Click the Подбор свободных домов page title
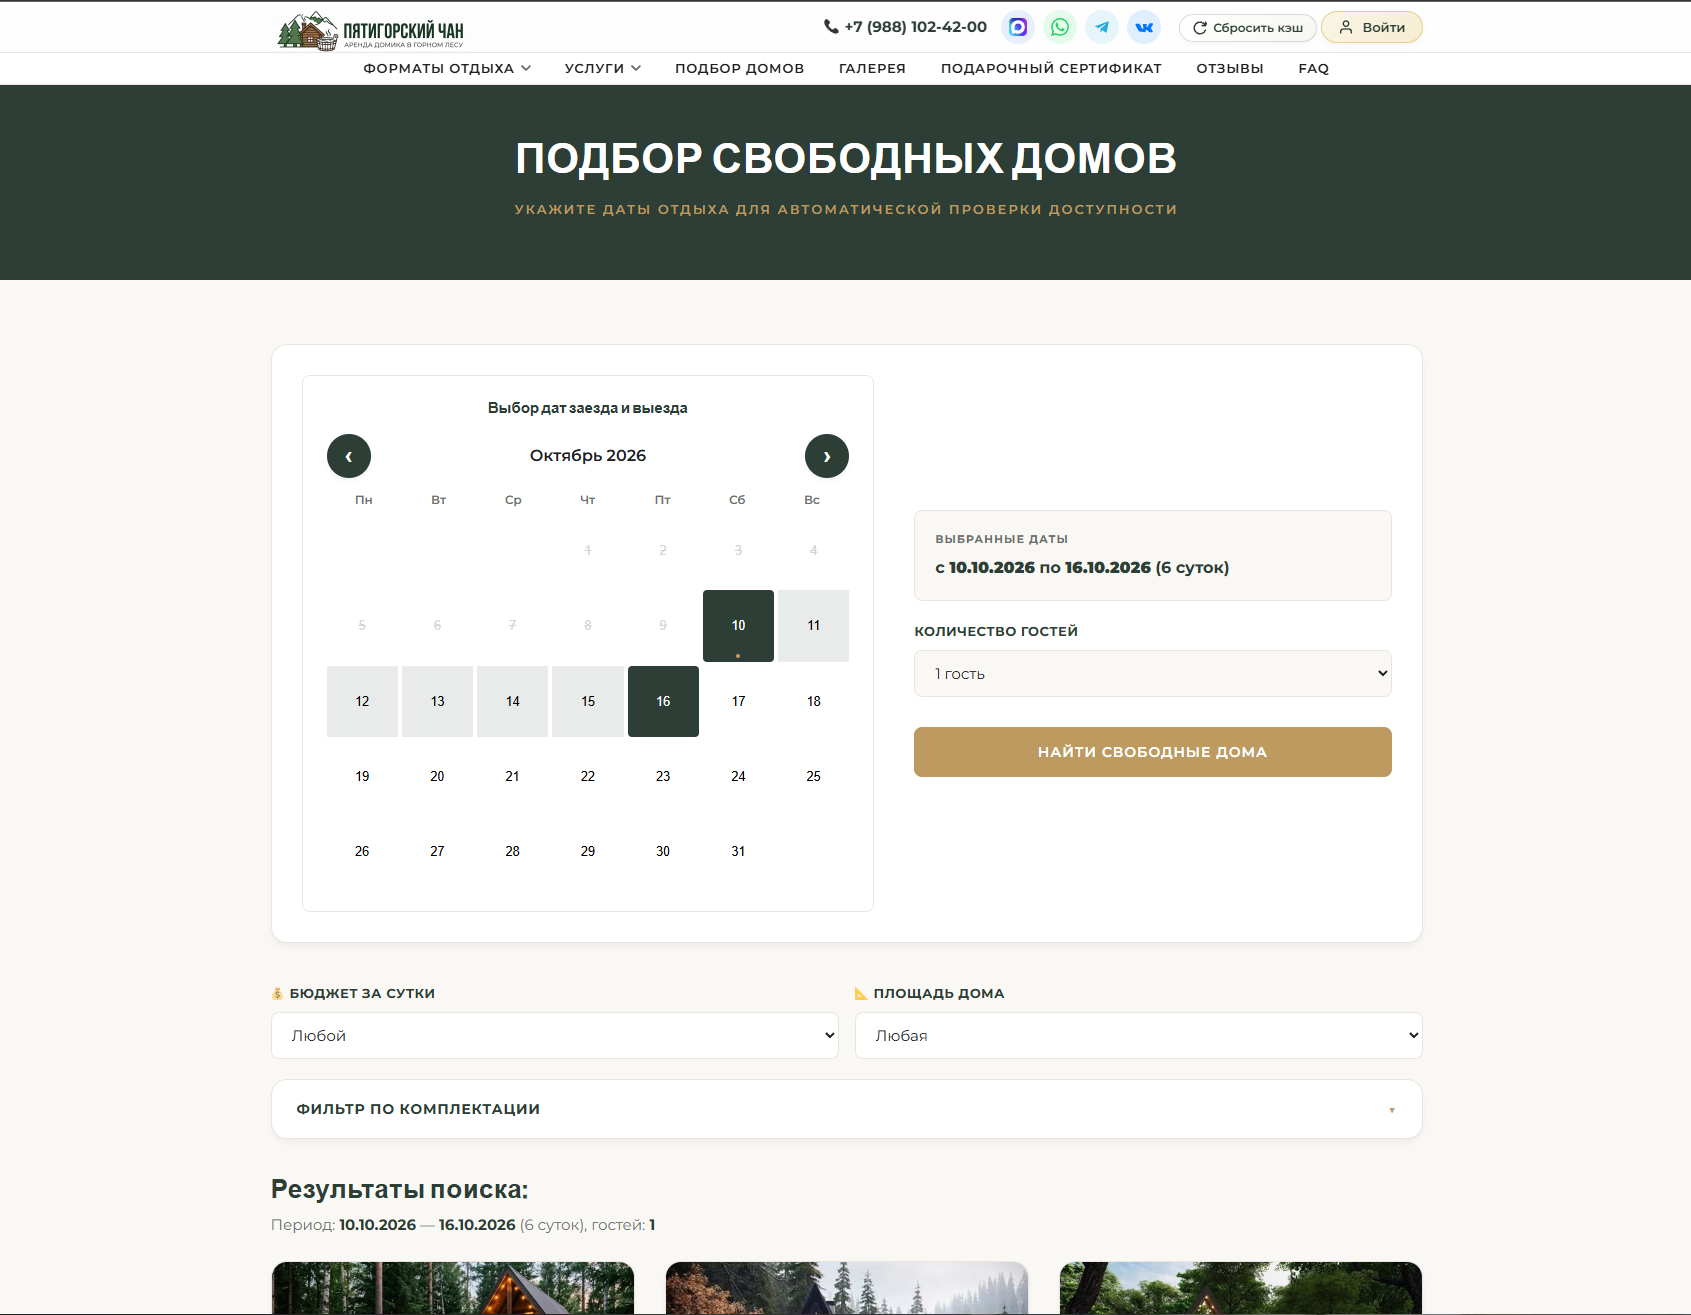This screenshot has width=1691, height=1315. point(846,158)
